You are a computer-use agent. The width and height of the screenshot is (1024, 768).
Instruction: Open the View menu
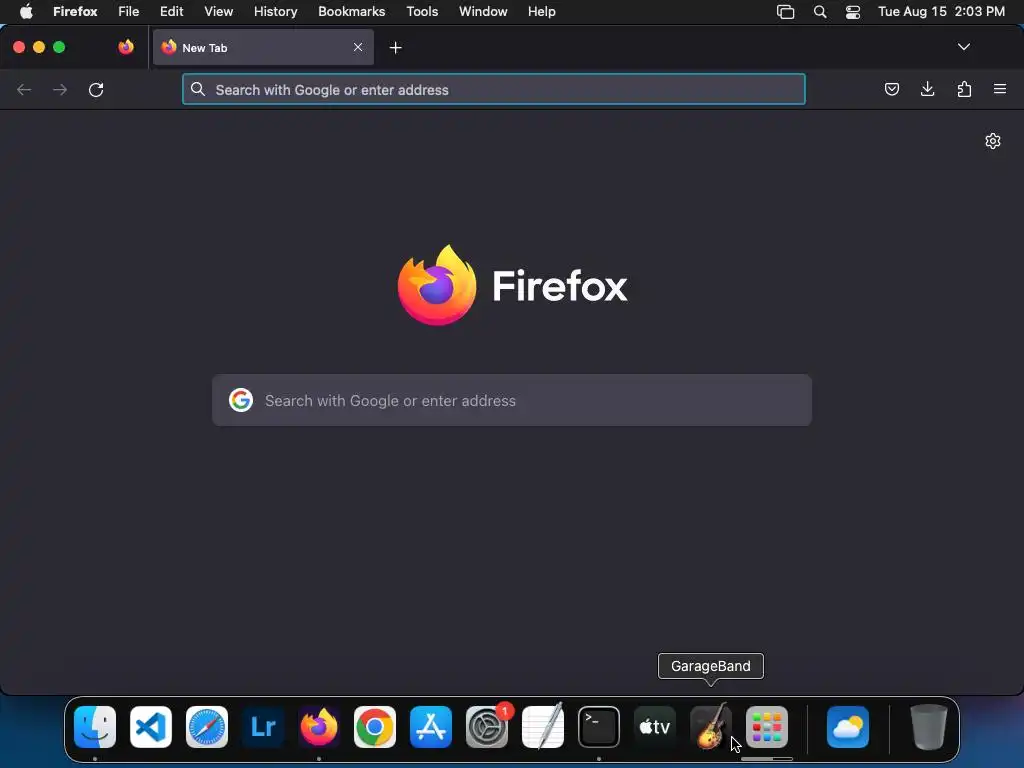tap(218, 12)
